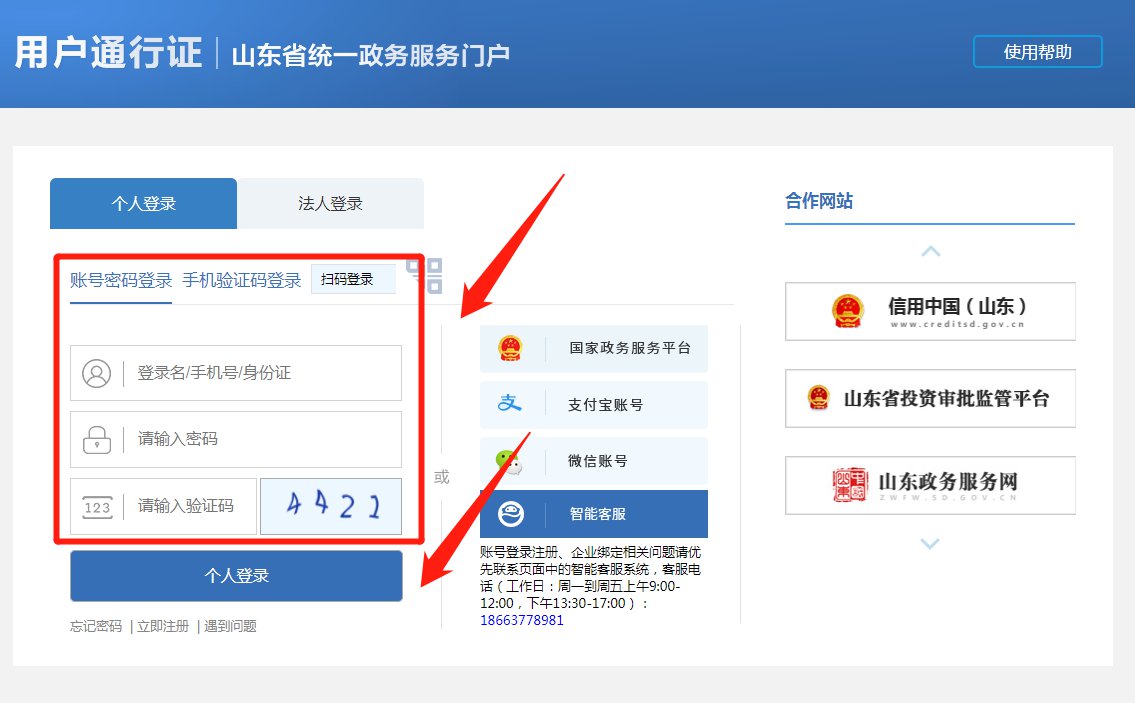Click the padlock icon in password field

(x=96, y=439)
